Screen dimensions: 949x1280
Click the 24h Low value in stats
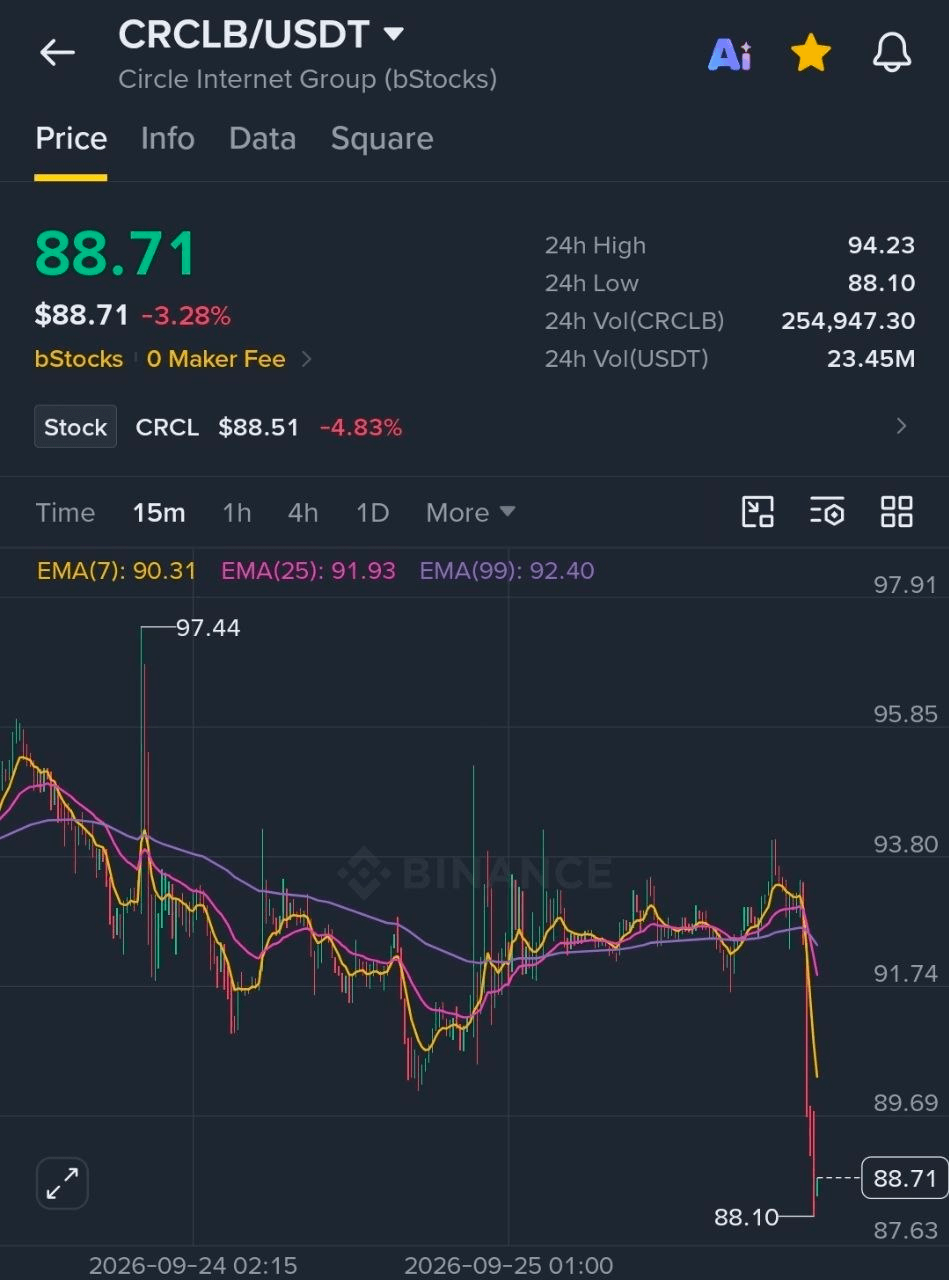(881, 283)
